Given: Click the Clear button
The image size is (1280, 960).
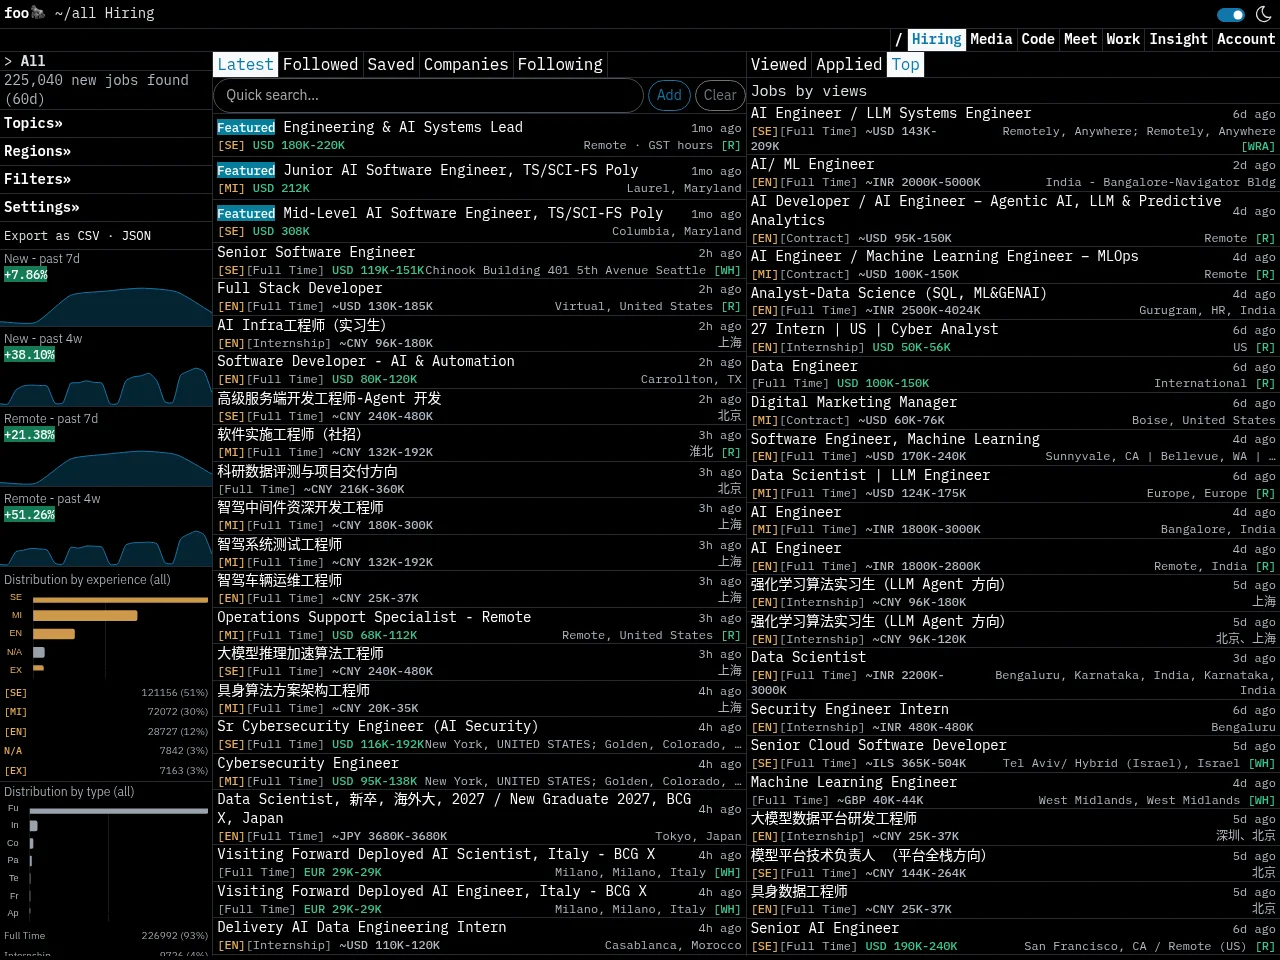Looking at the screenshot, I should (720, 95).
